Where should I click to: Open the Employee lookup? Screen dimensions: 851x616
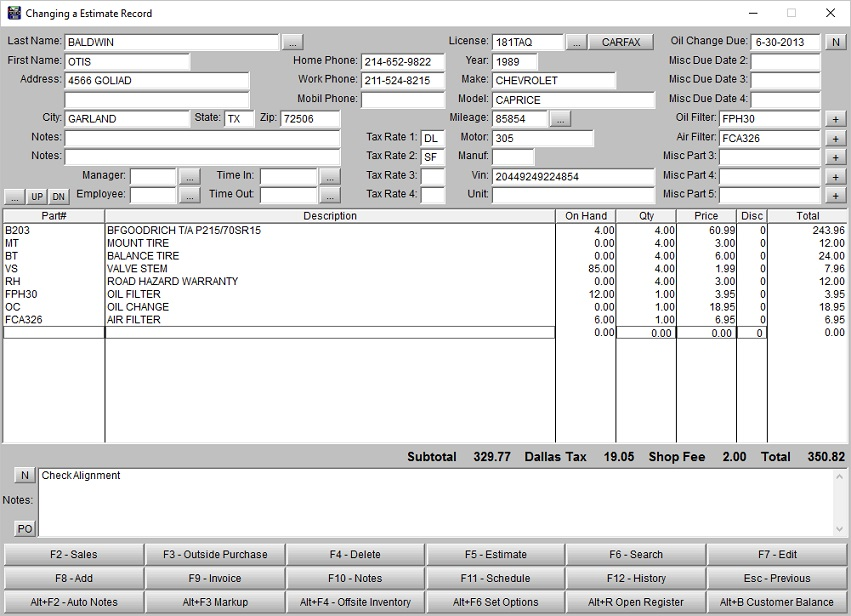click(188, 194)
